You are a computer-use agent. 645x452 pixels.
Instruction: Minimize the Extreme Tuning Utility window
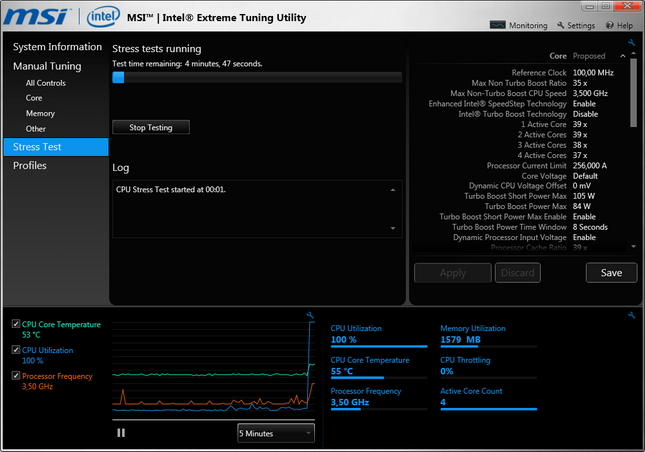(589, 6)
